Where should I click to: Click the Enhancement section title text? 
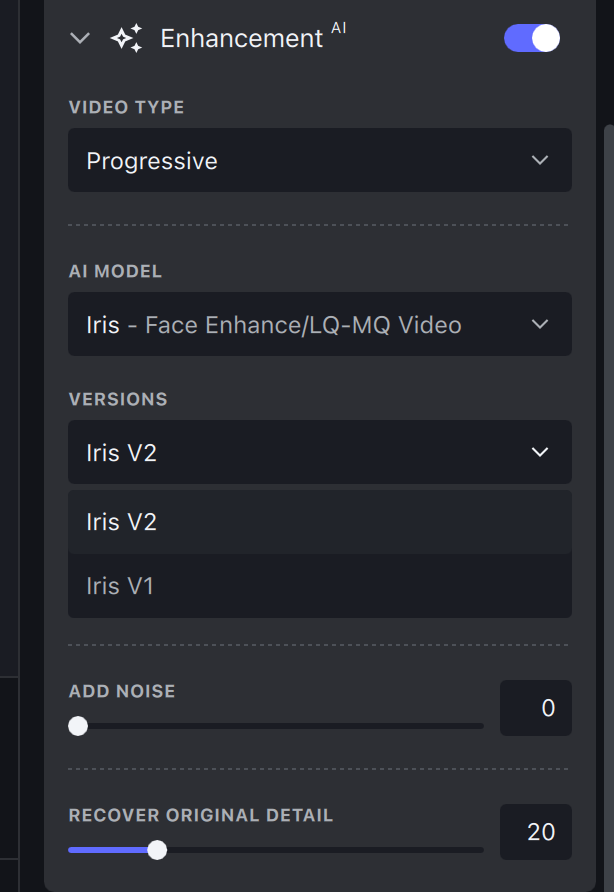tap(241, 39)
